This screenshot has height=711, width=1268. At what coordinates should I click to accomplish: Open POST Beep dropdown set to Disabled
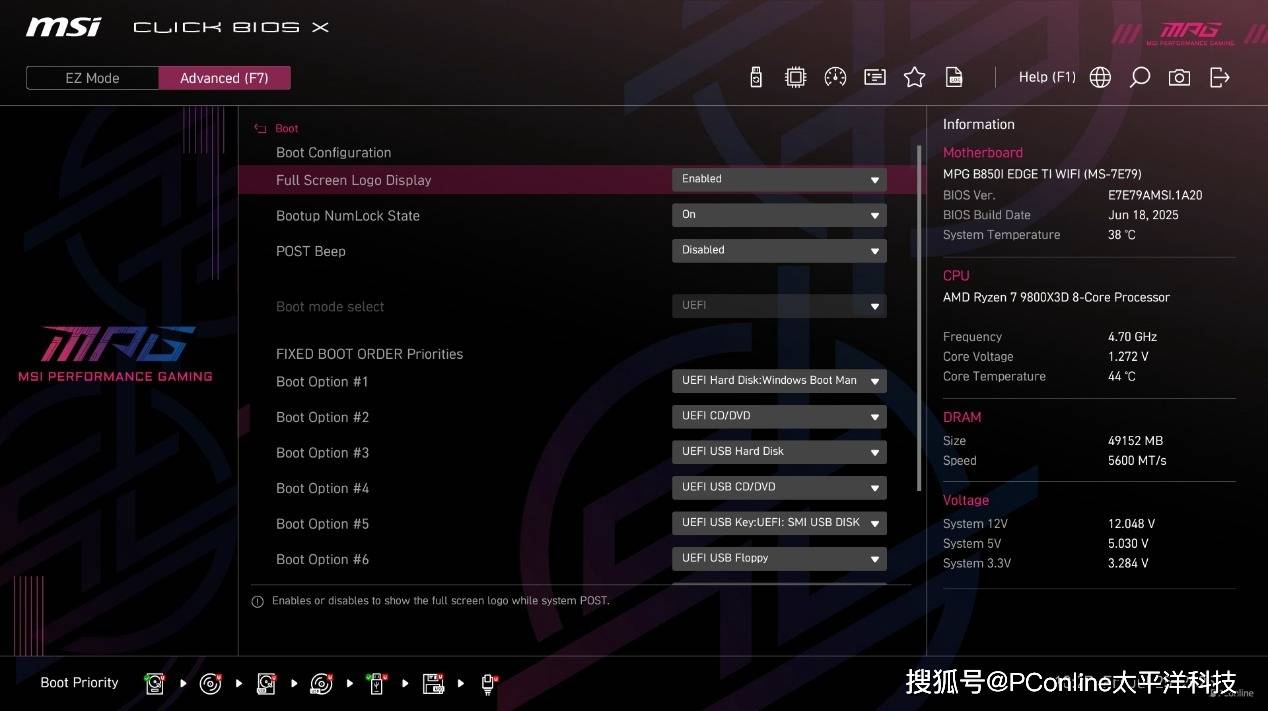(x=779, y=250)
